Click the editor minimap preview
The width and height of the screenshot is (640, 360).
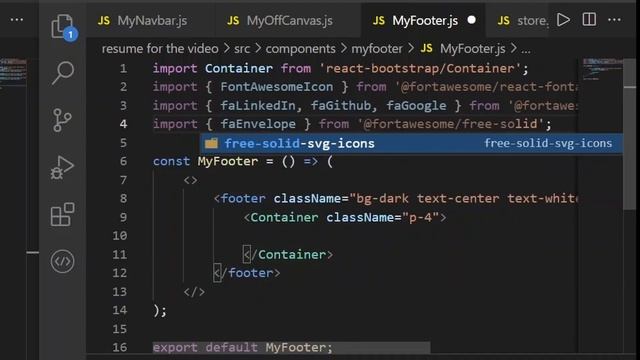pyautogui.click(x=602, y=69)
